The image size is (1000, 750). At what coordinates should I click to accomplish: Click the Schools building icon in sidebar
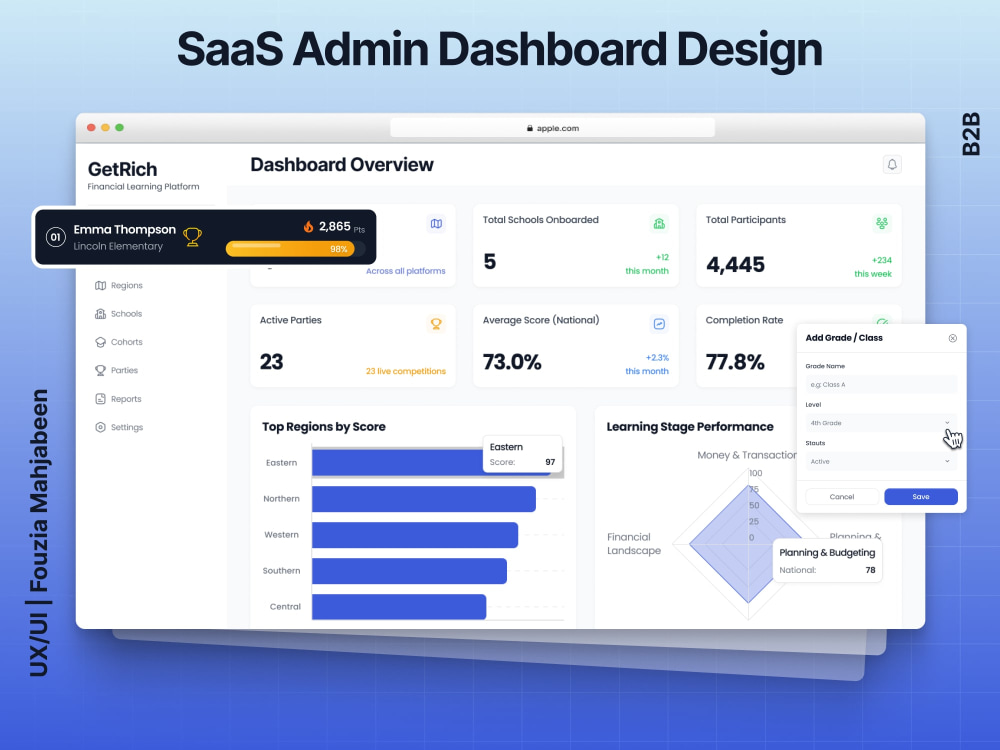point(100,314)
